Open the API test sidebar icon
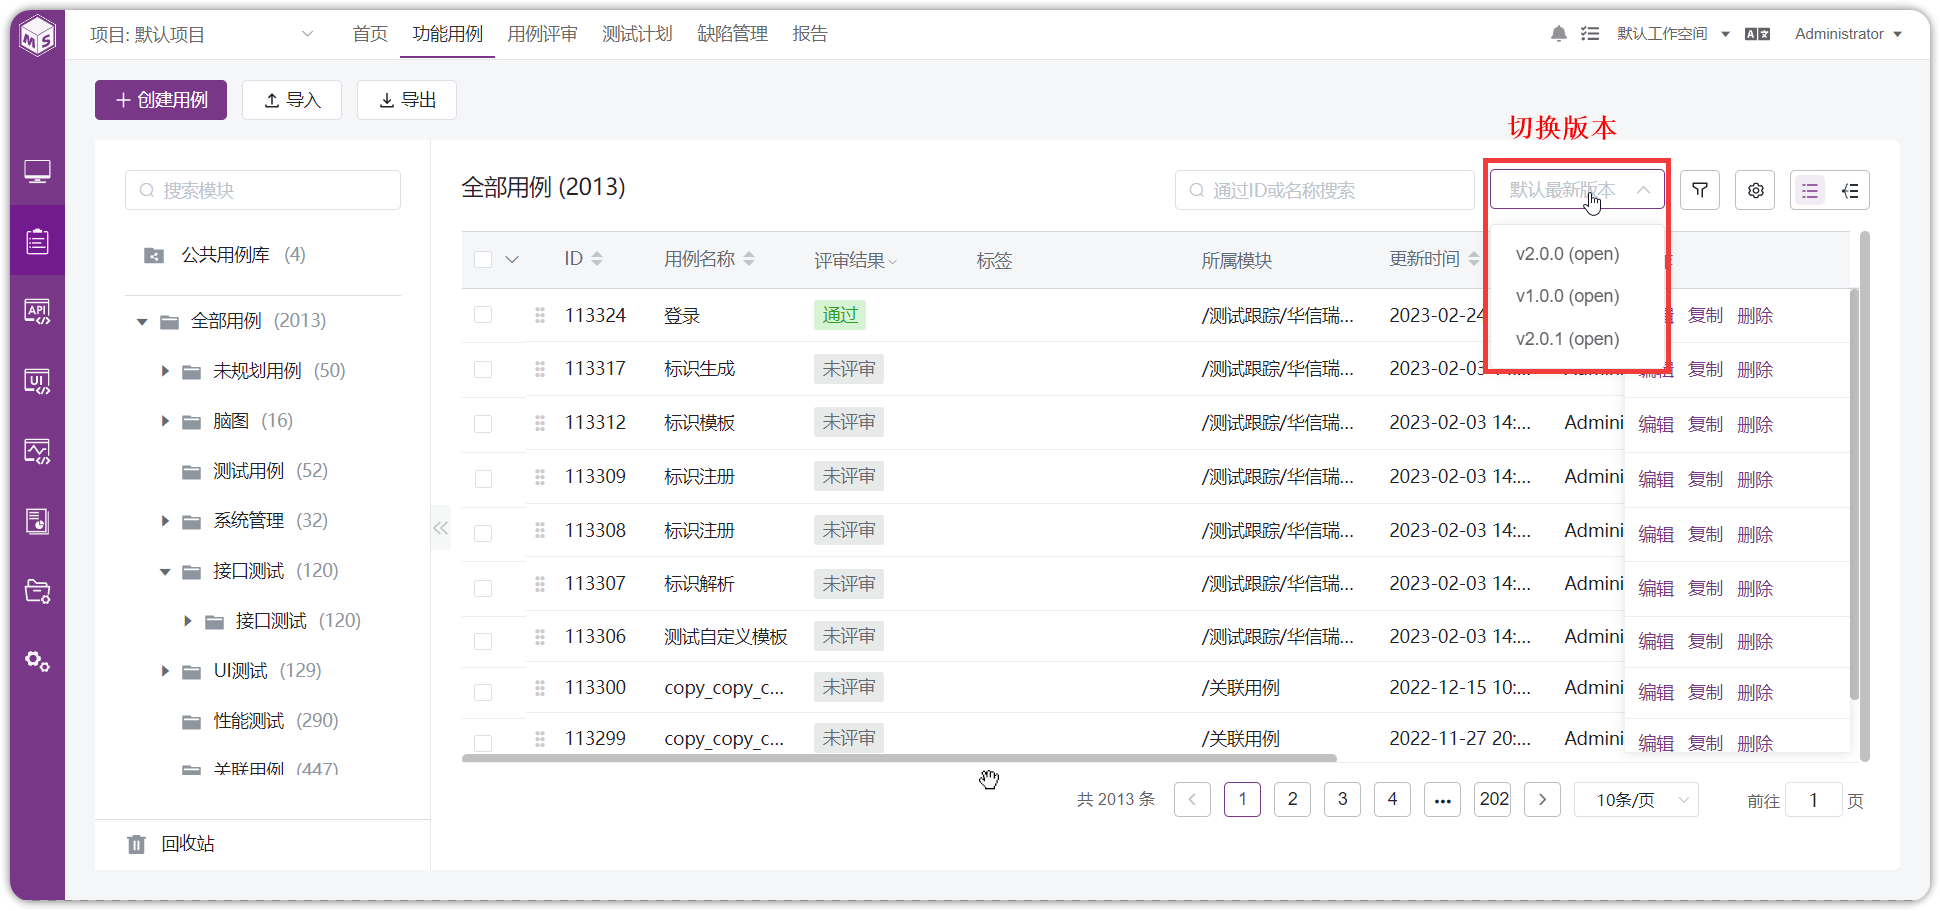The width and height of the screenshot is (1940, 911). (x=38, y=311)
